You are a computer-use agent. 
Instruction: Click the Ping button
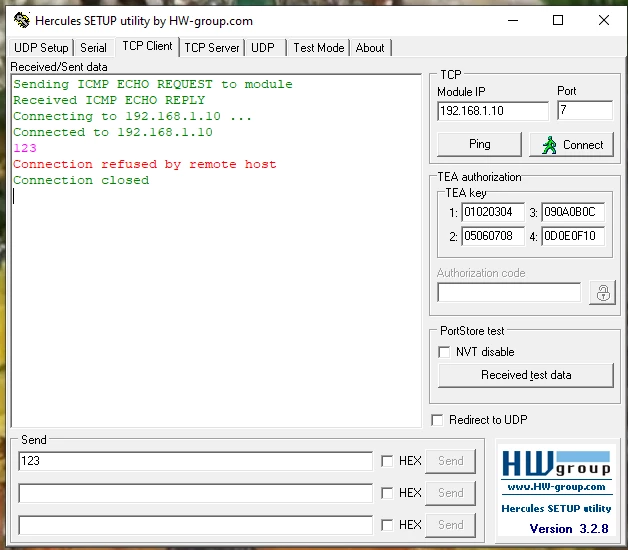(479, 144)
